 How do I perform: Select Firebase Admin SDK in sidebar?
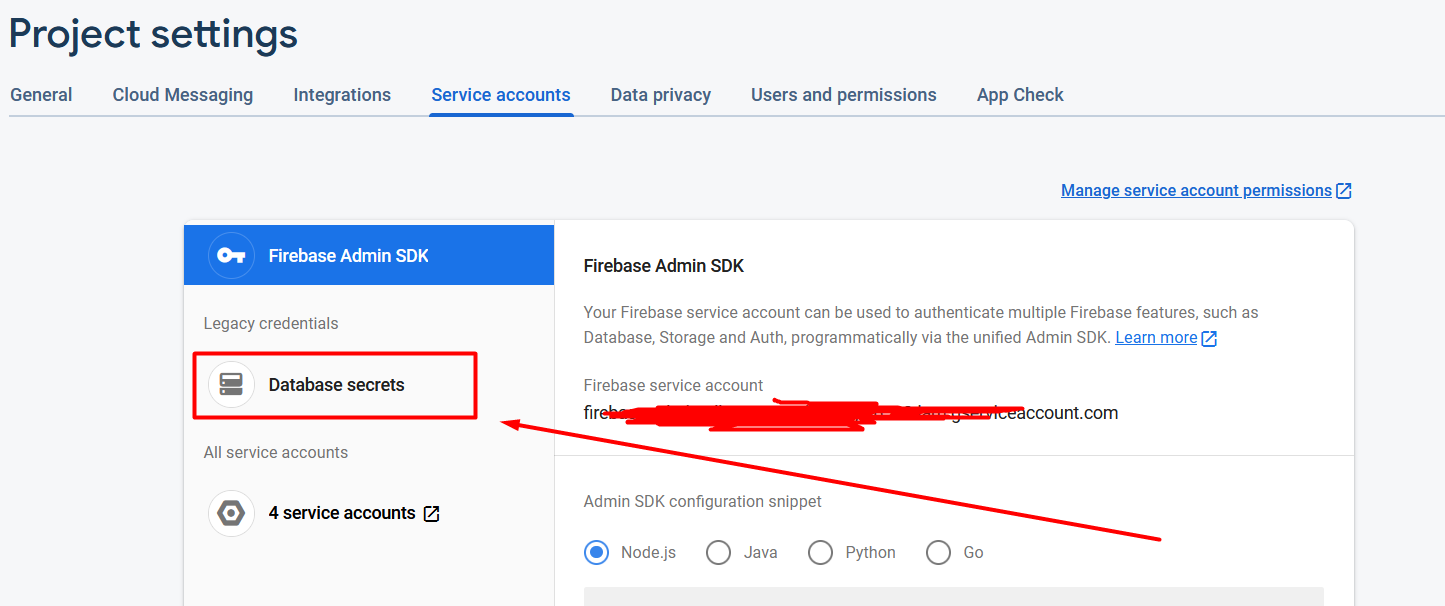[369, 255]
